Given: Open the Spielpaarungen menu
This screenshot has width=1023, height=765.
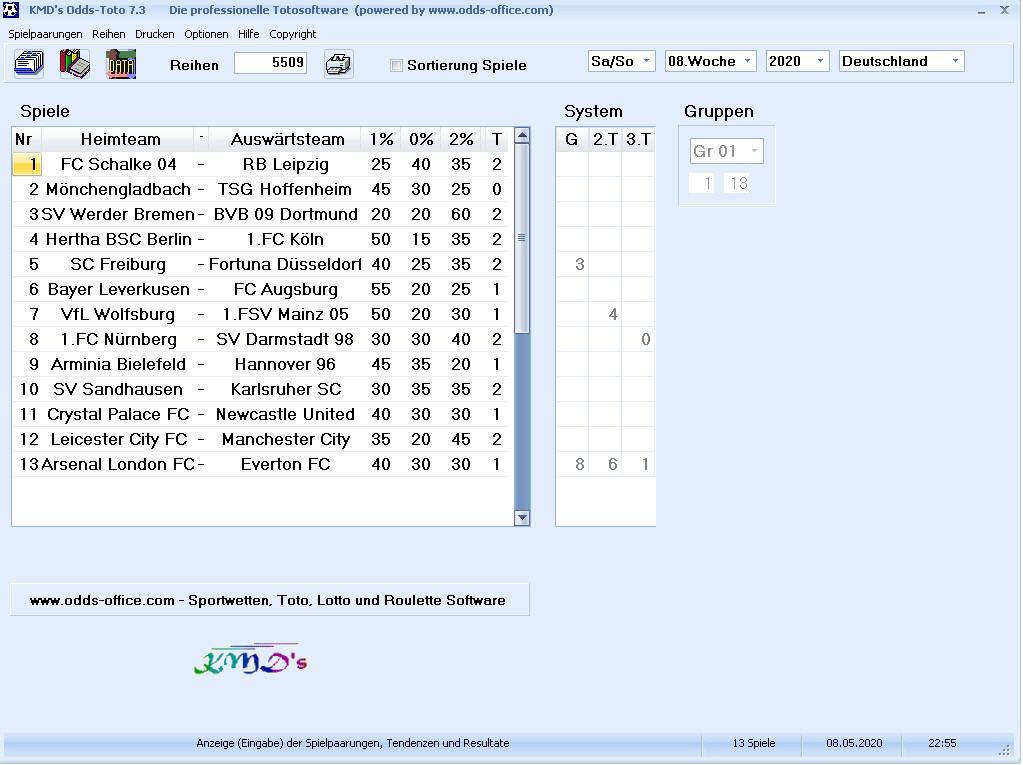Looking at the screenshot, I should pyautogui.click(x=45, y=34).
